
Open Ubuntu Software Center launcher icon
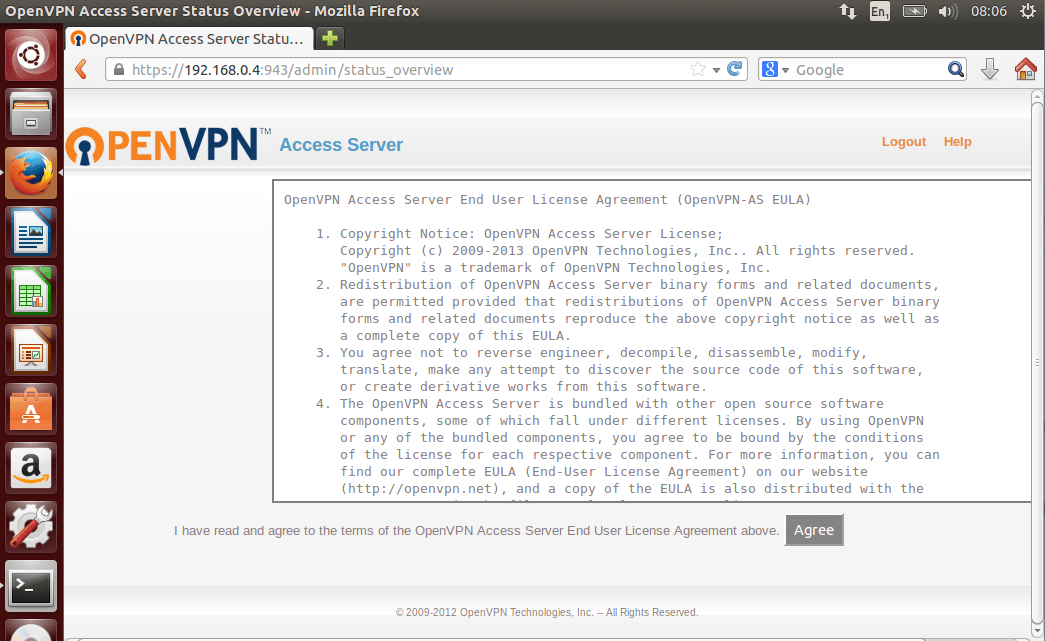[x=31, y=409]
